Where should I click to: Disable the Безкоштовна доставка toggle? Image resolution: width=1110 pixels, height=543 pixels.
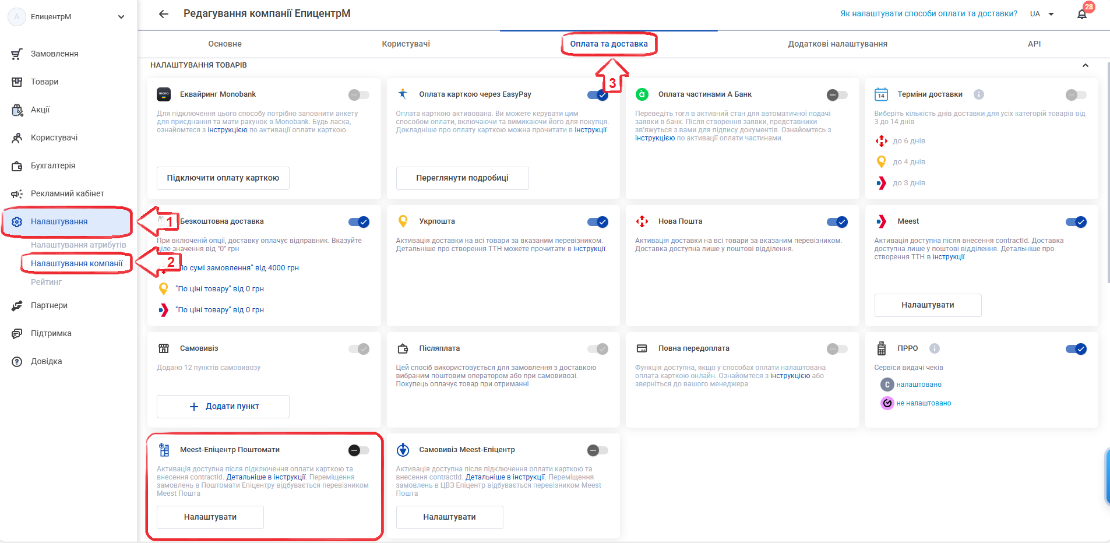pyautogui.click(x=359, y=222)
